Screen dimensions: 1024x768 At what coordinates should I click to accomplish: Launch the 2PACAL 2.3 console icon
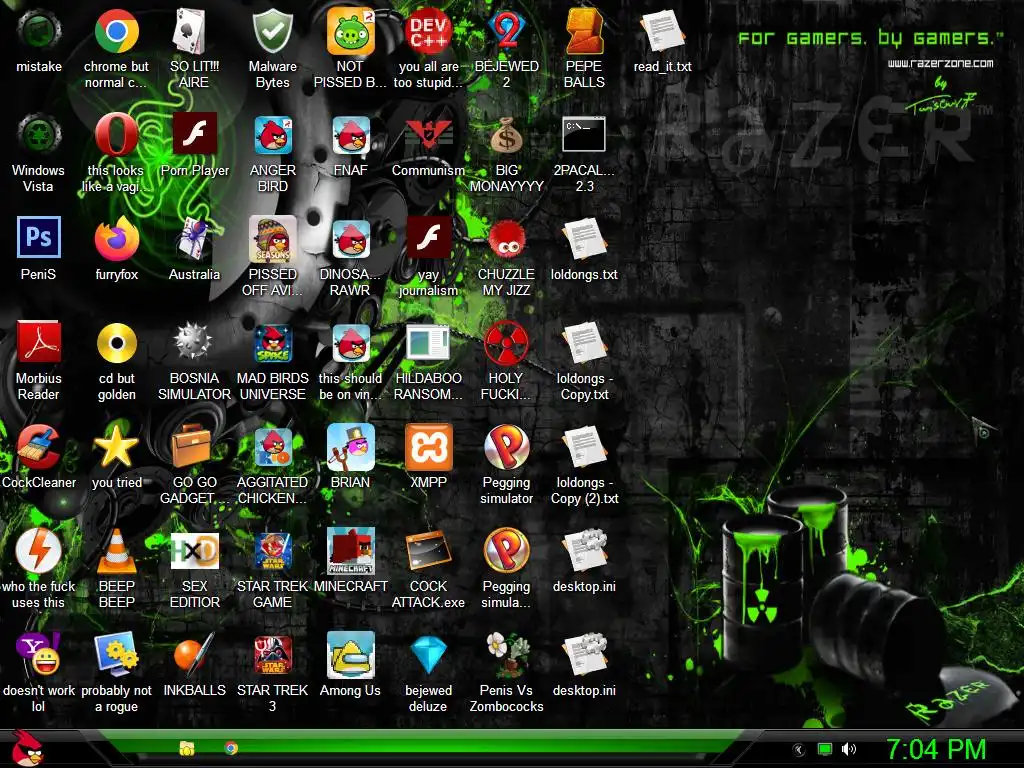pos(584,135)
